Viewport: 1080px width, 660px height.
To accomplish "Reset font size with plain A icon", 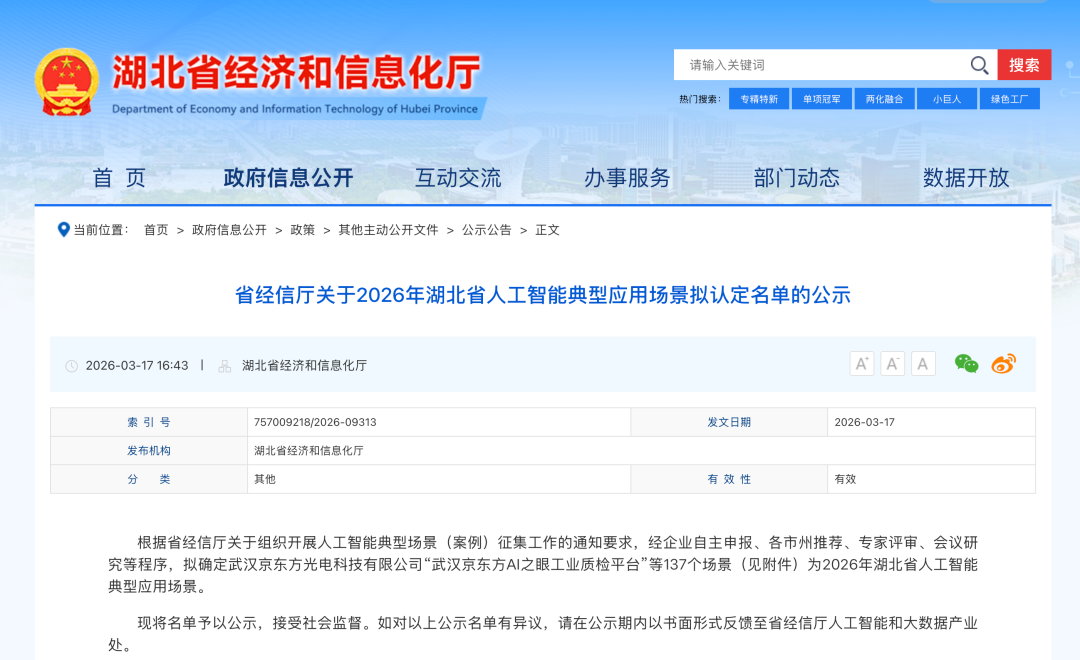I will tap(923, 364).
